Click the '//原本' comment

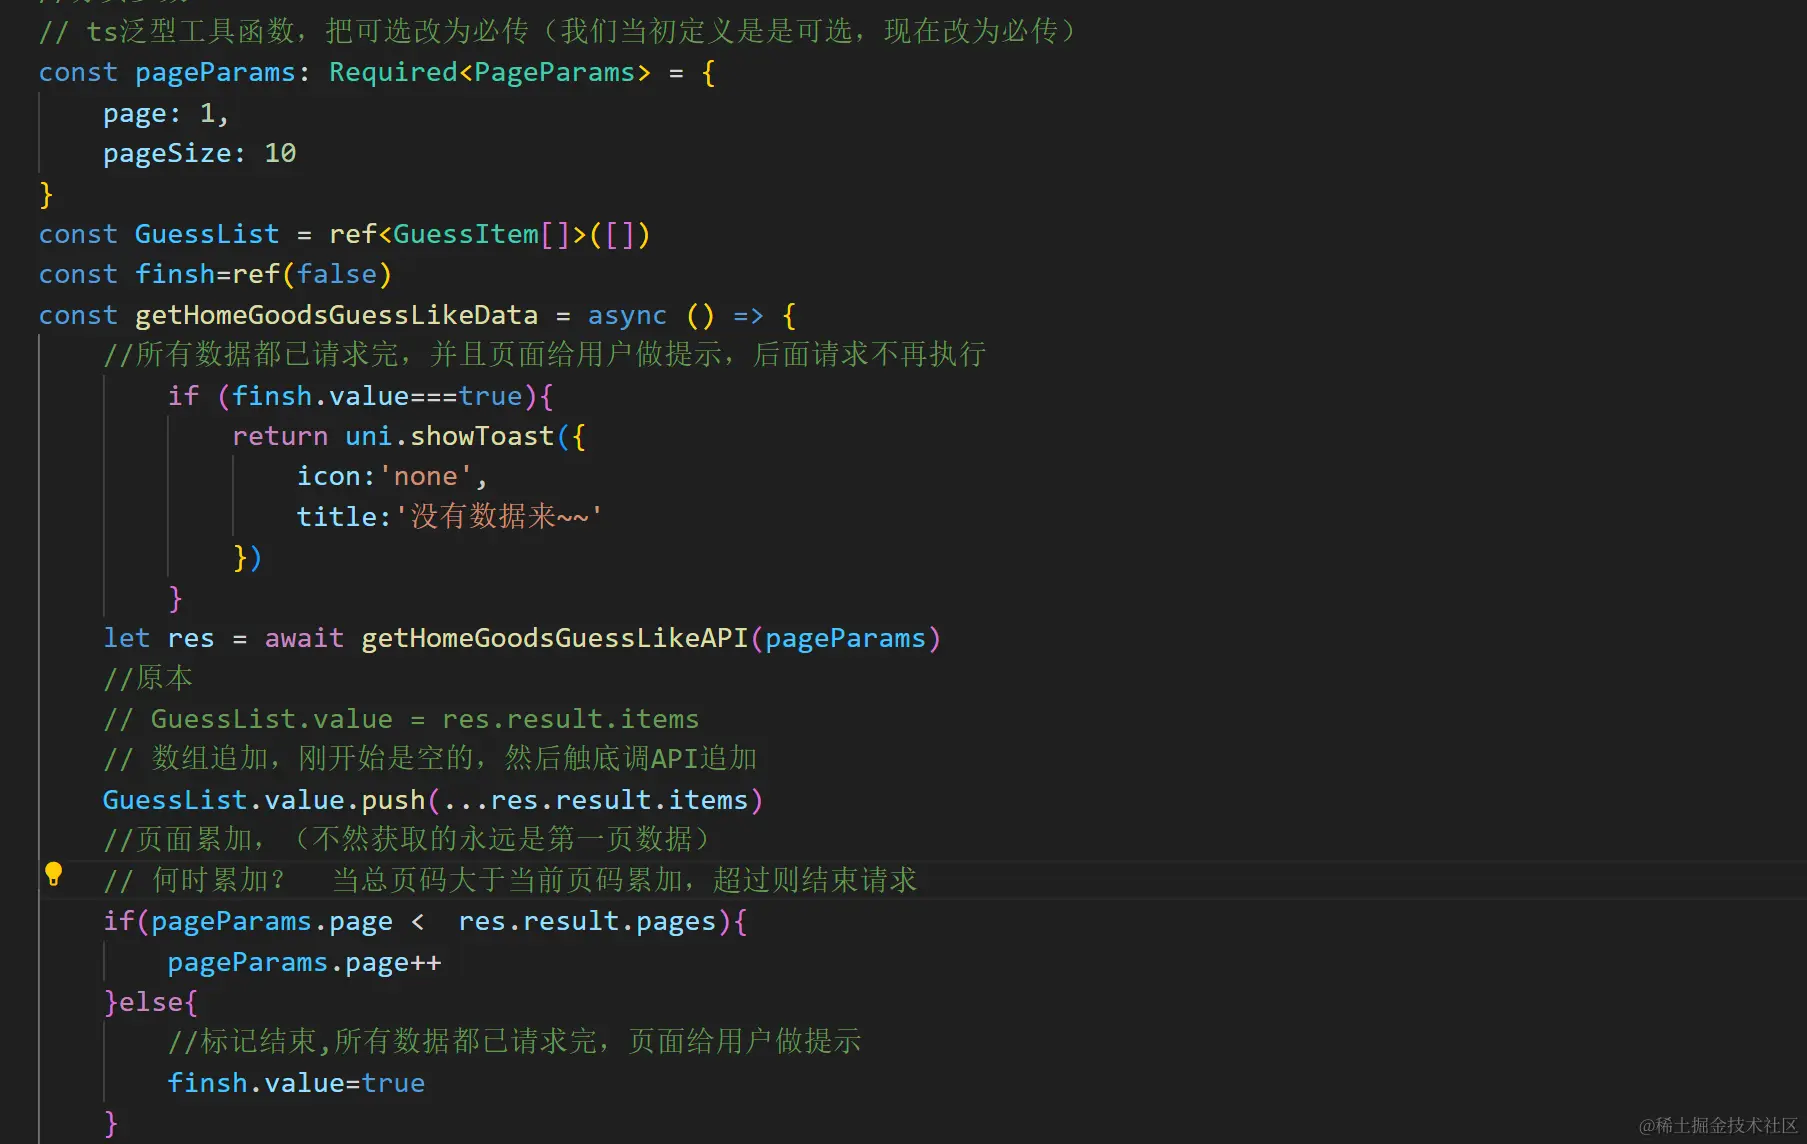148,678
